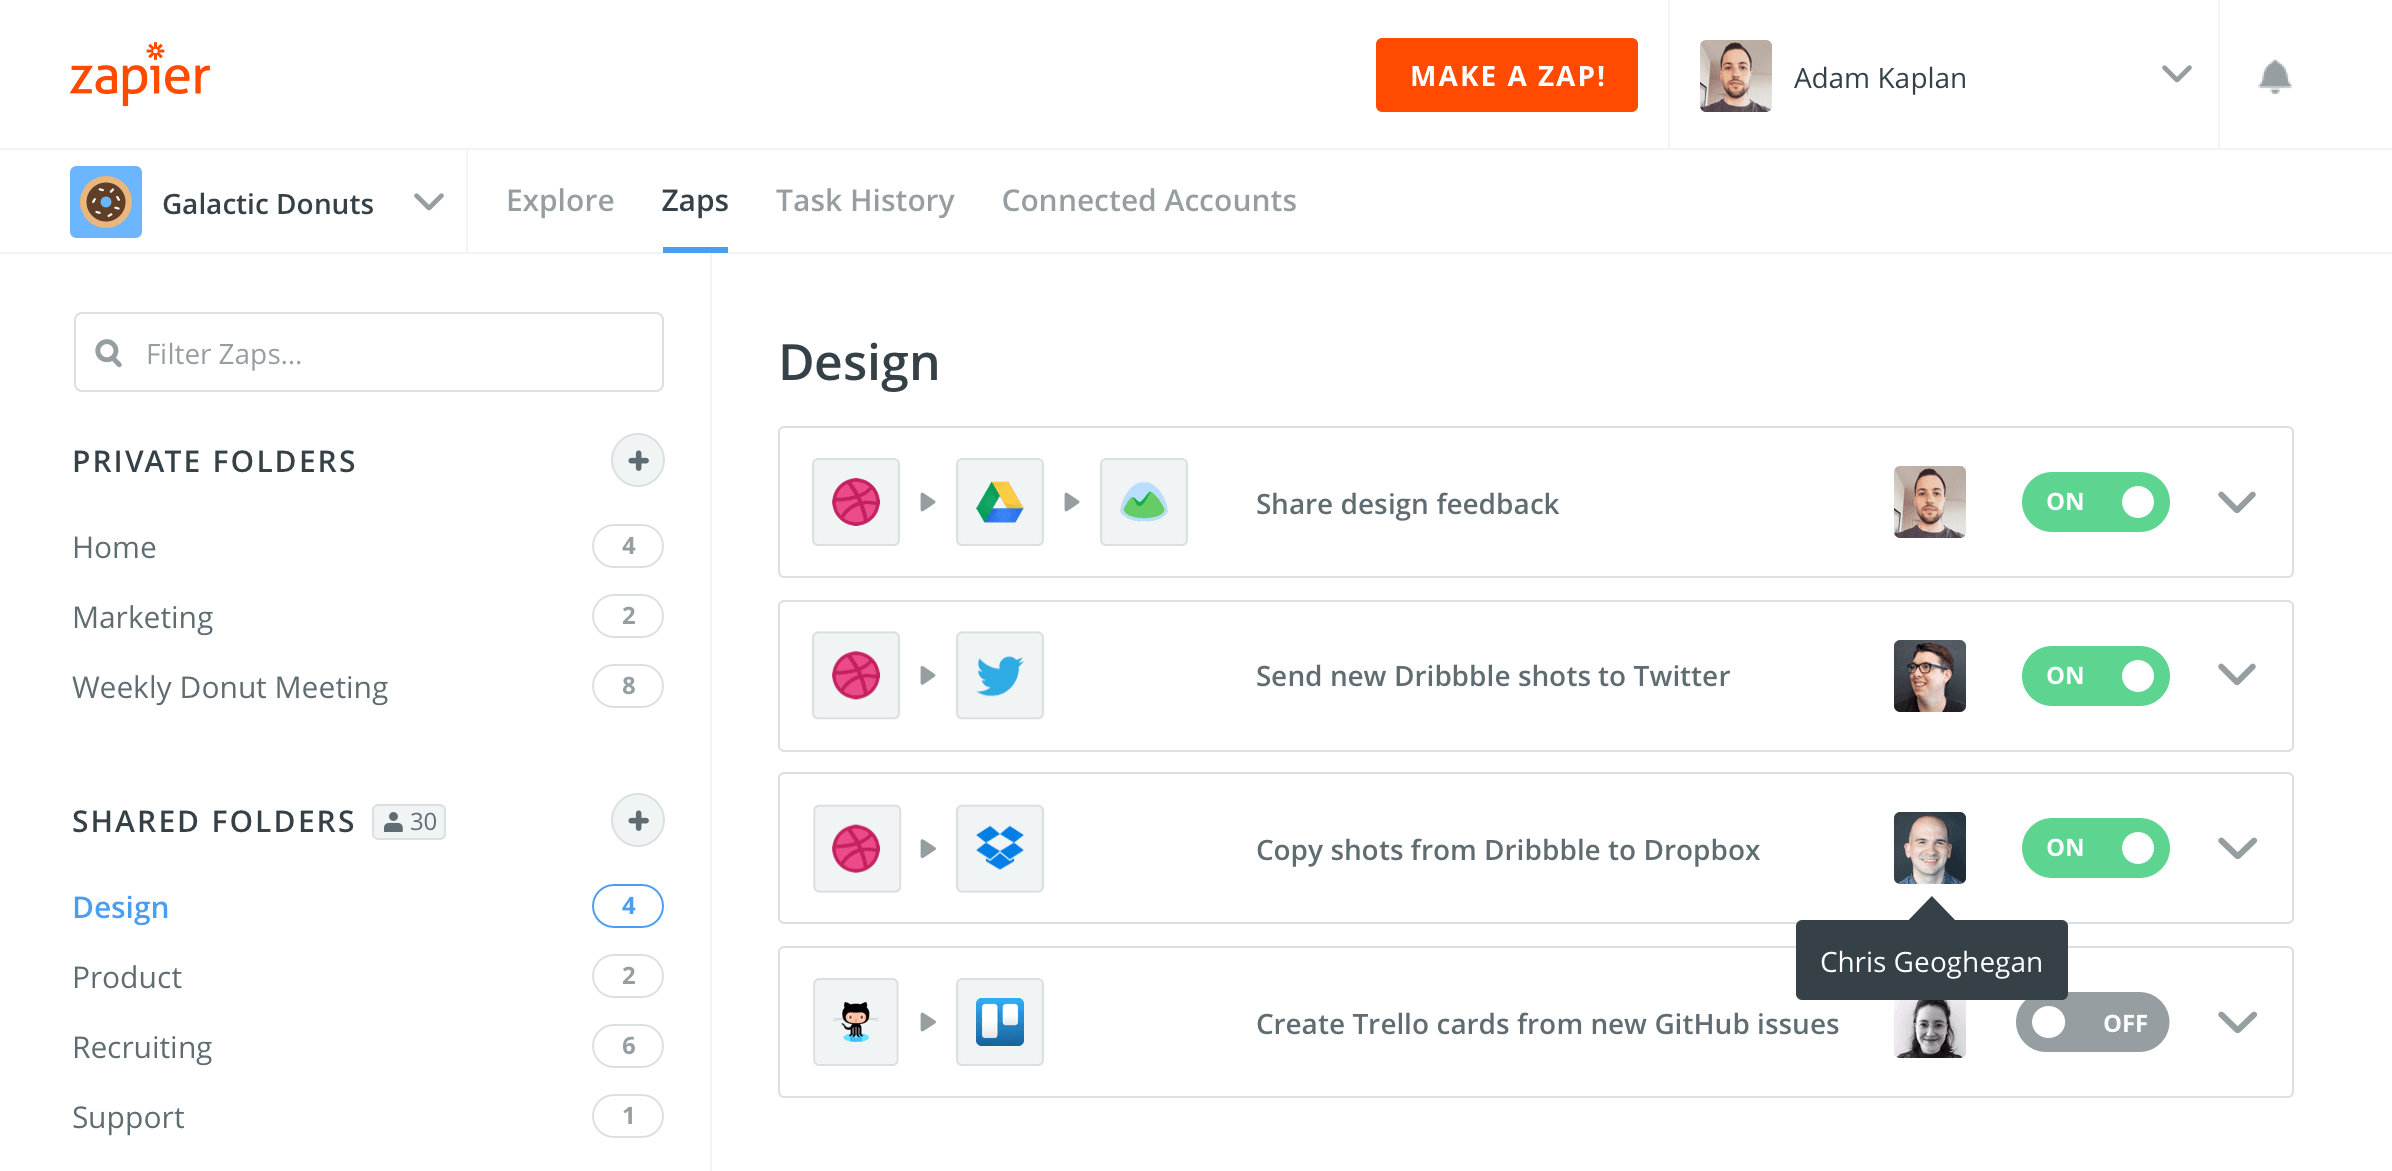Screen dimensions: 2392x1171
Task: Click the GitHub Octocat icon
Action: pyautogui.click(x=856, y=1022)
